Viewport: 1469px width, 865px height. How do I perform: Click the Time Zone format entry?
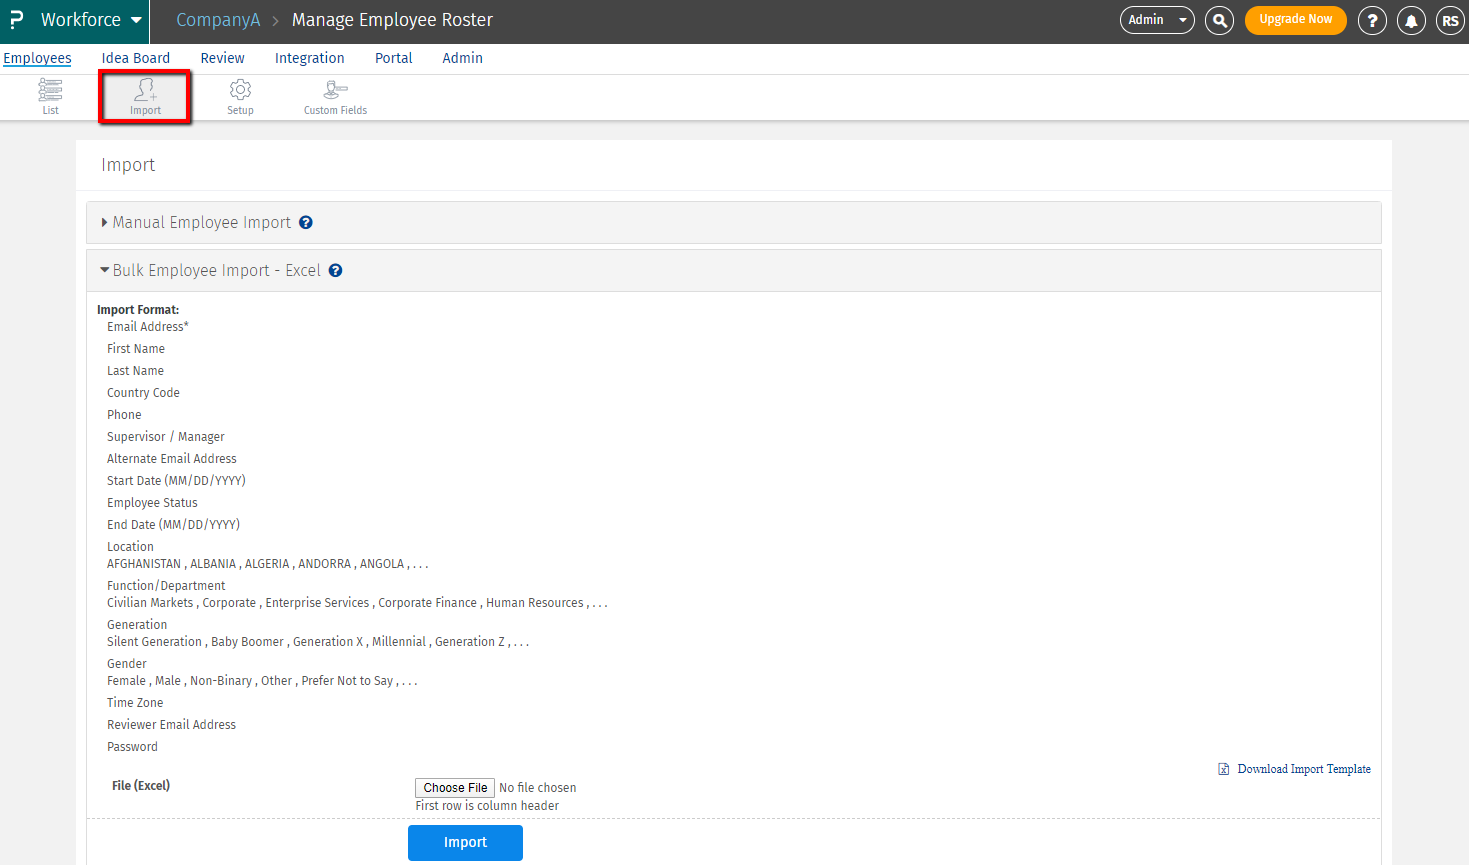135,703
